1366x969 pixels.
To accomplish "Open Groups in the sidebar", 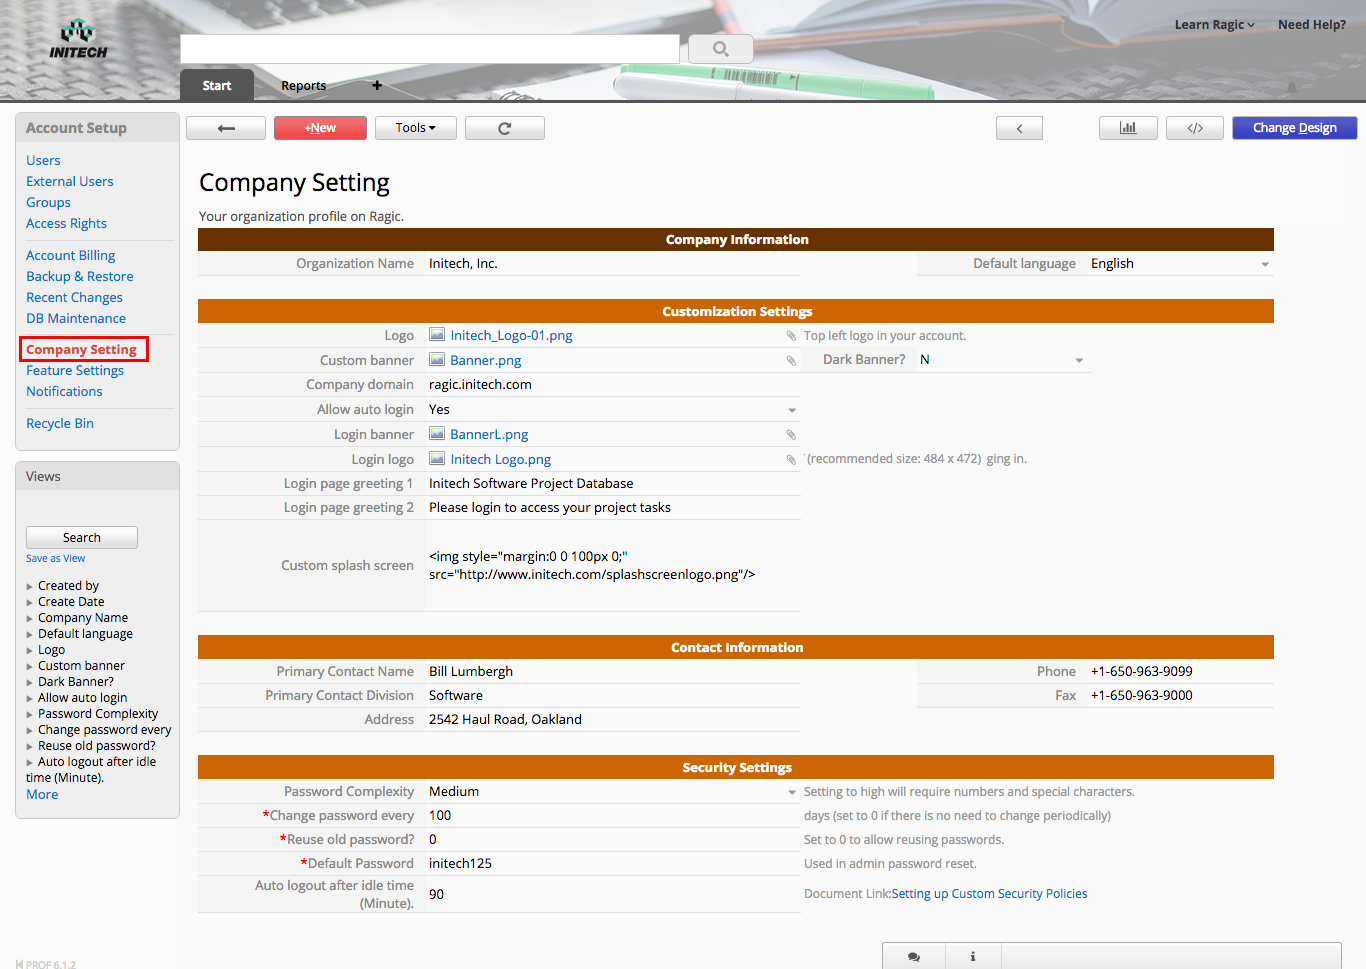I will (x=48, y=202).
